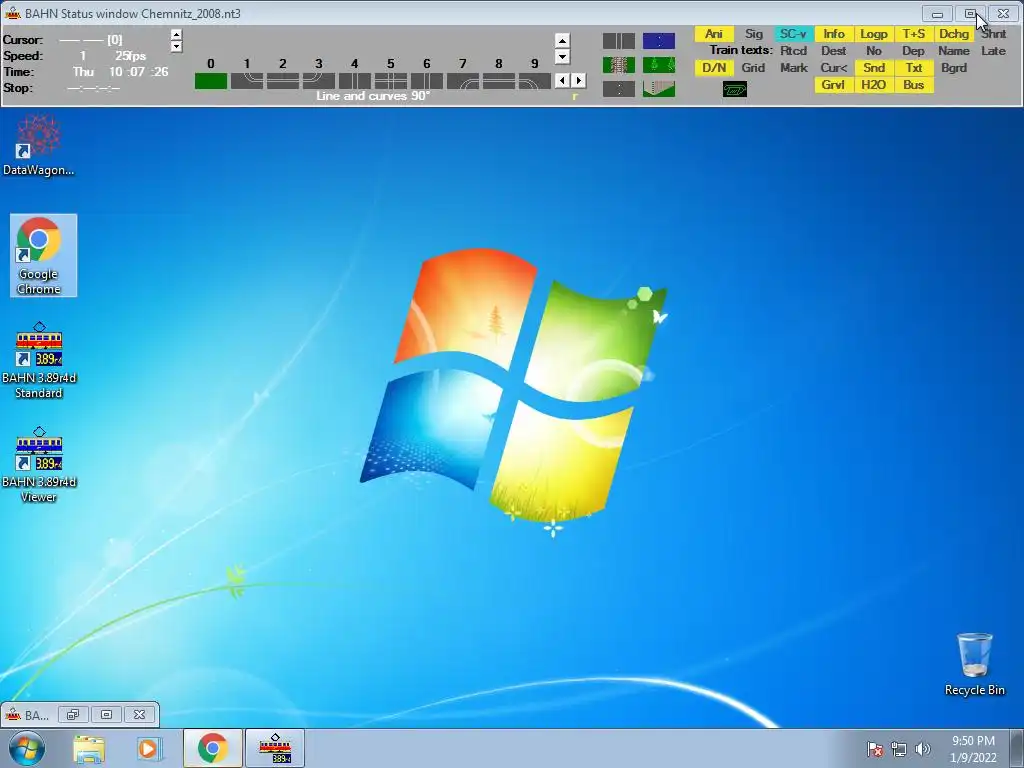Screen dimensions: 1024x768
Task: Toggle the Grvl gravel option
Action: tap(834, 85)
